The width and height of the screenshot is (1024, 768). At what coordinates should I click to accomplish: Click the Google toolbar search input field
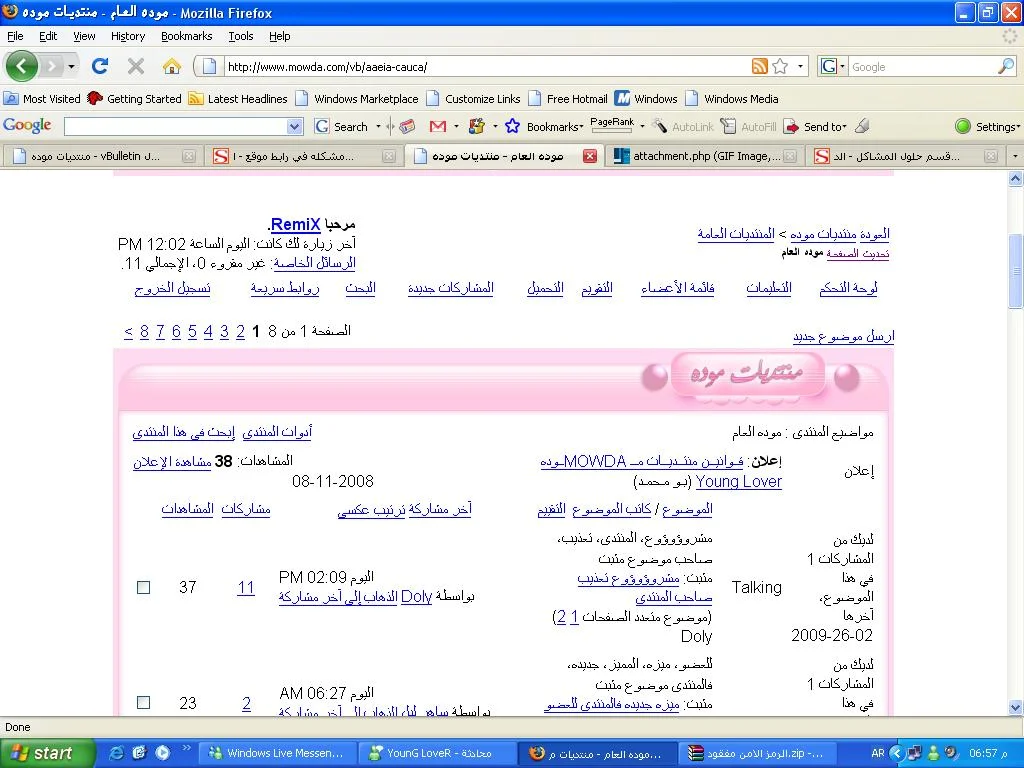pos(175,127)
